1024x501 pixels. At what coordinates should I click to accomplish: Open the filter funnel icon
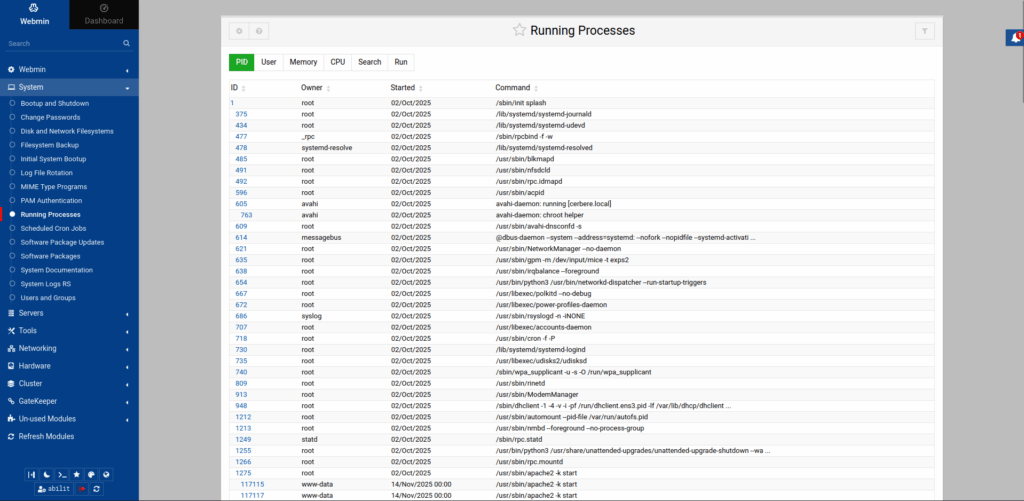point(925,31)
